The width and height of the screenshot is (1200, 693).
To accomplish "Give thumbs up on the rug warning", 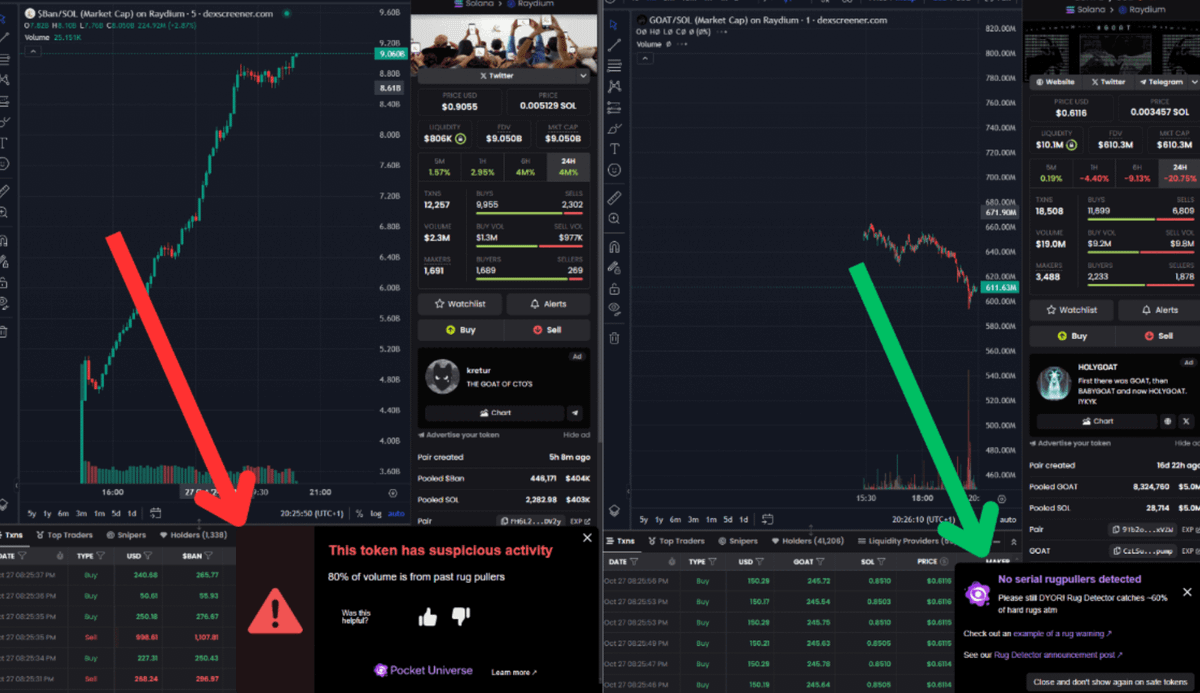I will click(x=428, y=617).
